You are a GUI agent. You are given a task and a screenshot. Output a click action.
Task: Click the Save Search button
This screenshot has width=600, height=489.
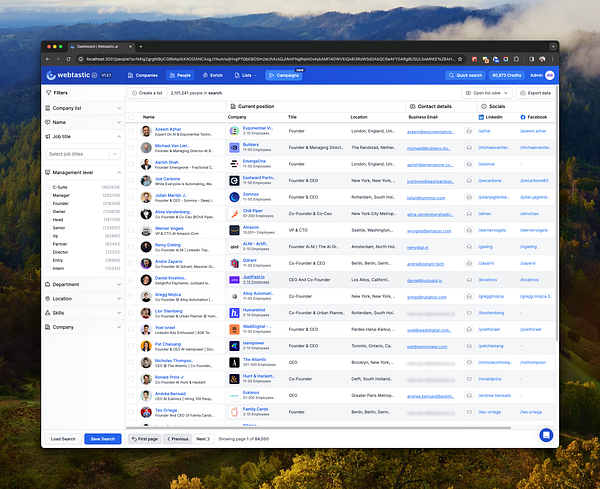pyautogui.click(x=103, y=439)
